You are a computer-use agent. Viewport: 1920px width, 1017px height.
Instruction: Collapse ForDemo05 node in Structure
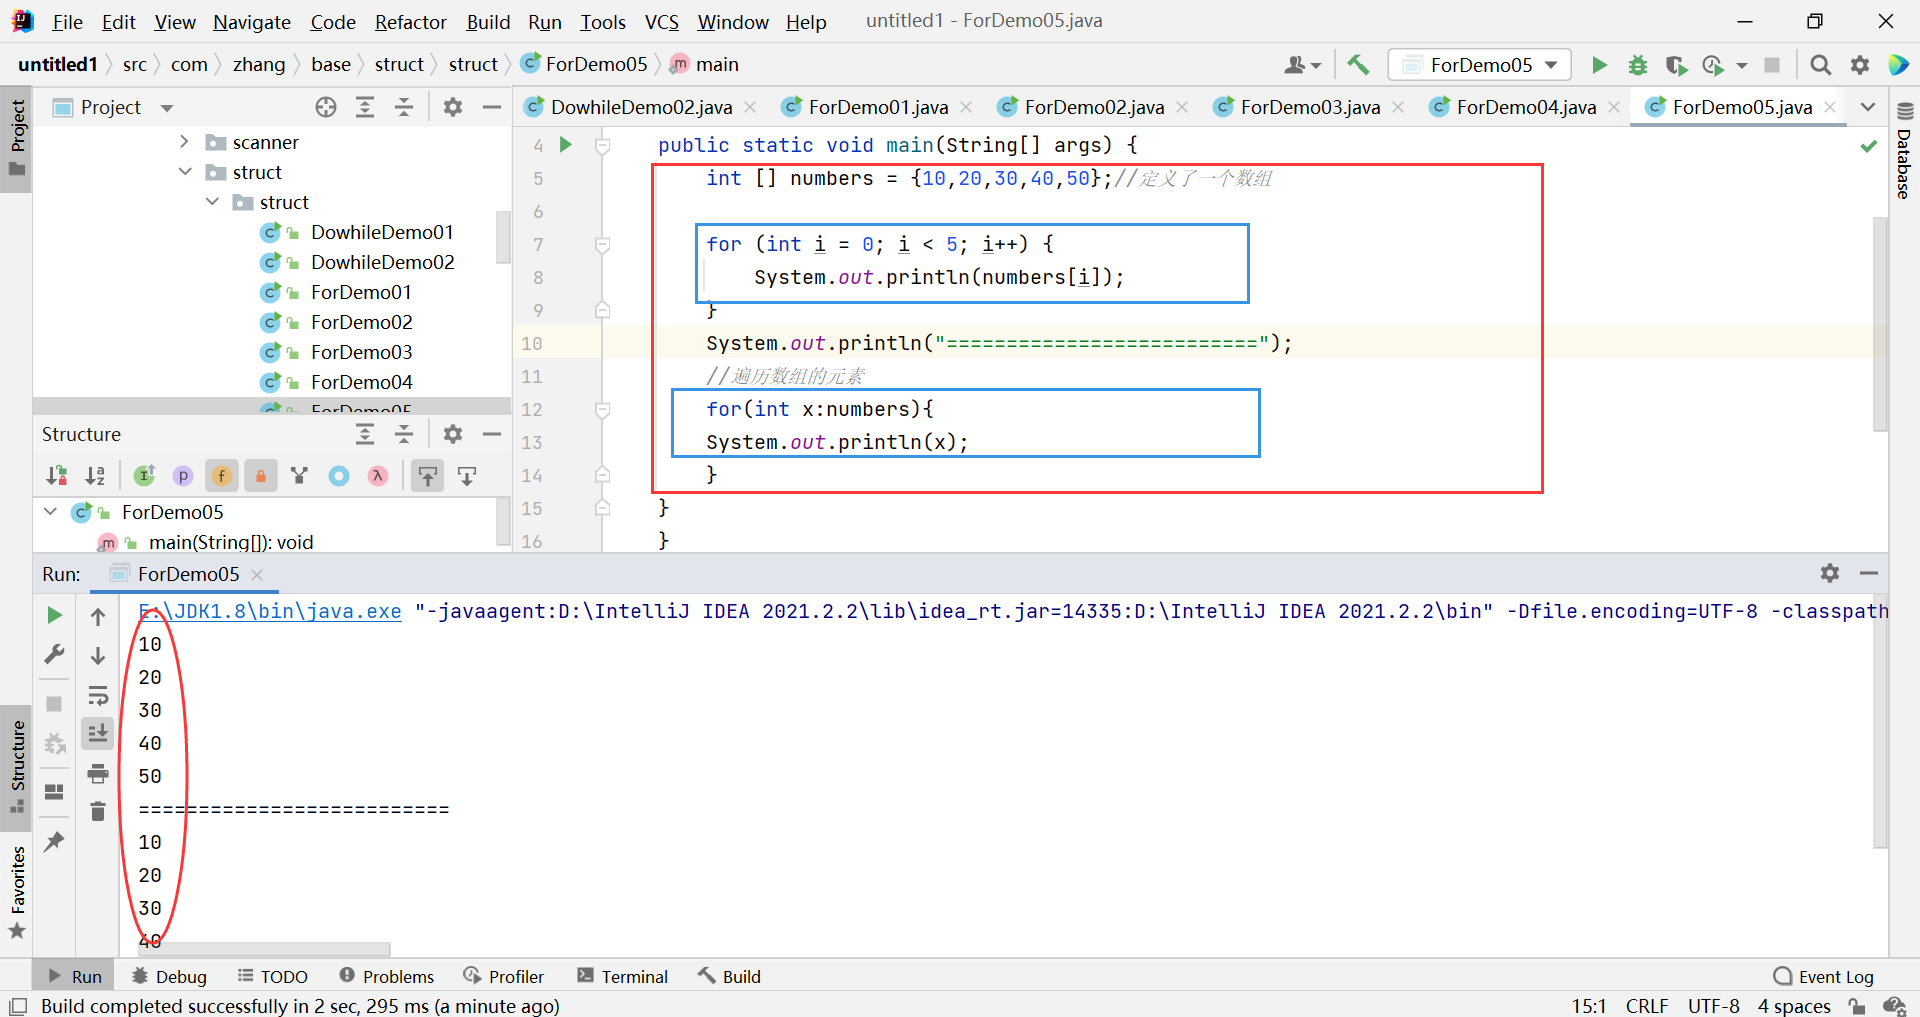[50, 512]
